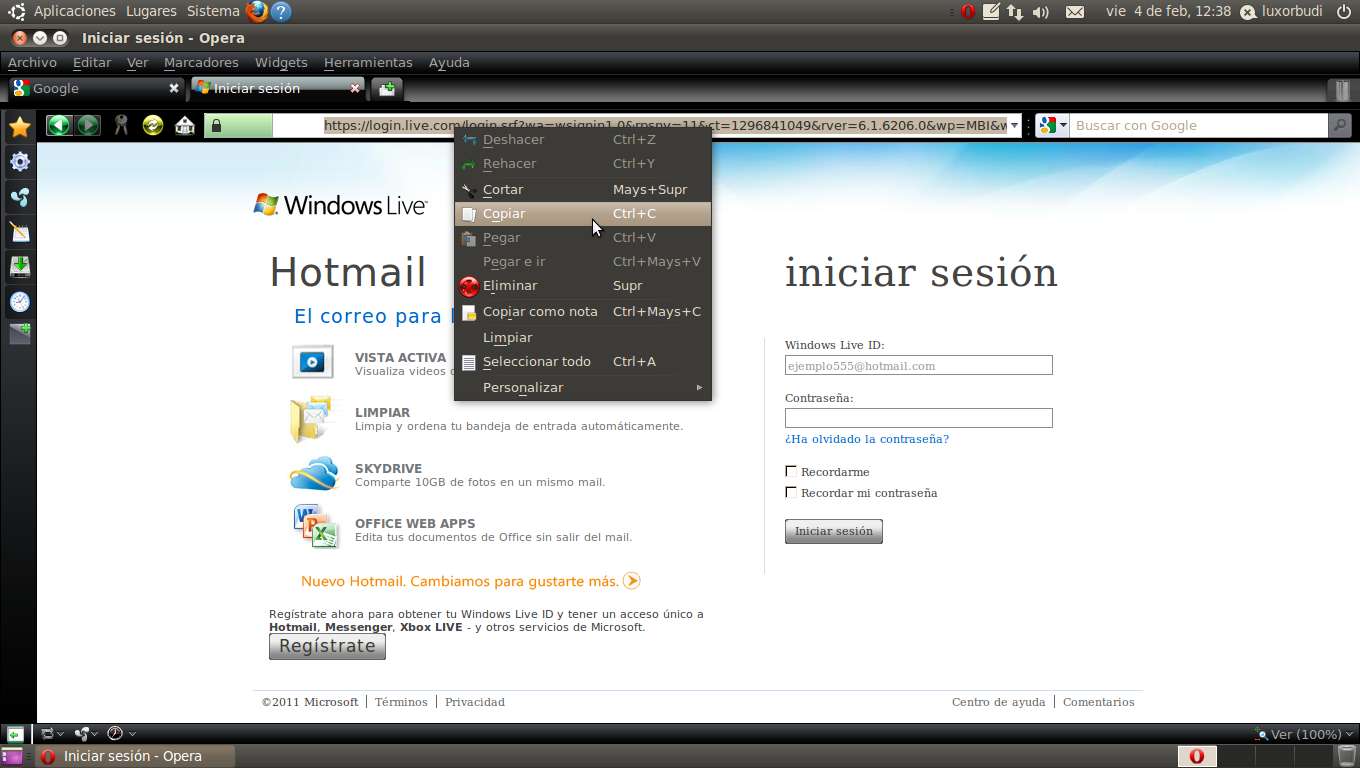Open the History clock panel in sidebar

tap(19, 301)
